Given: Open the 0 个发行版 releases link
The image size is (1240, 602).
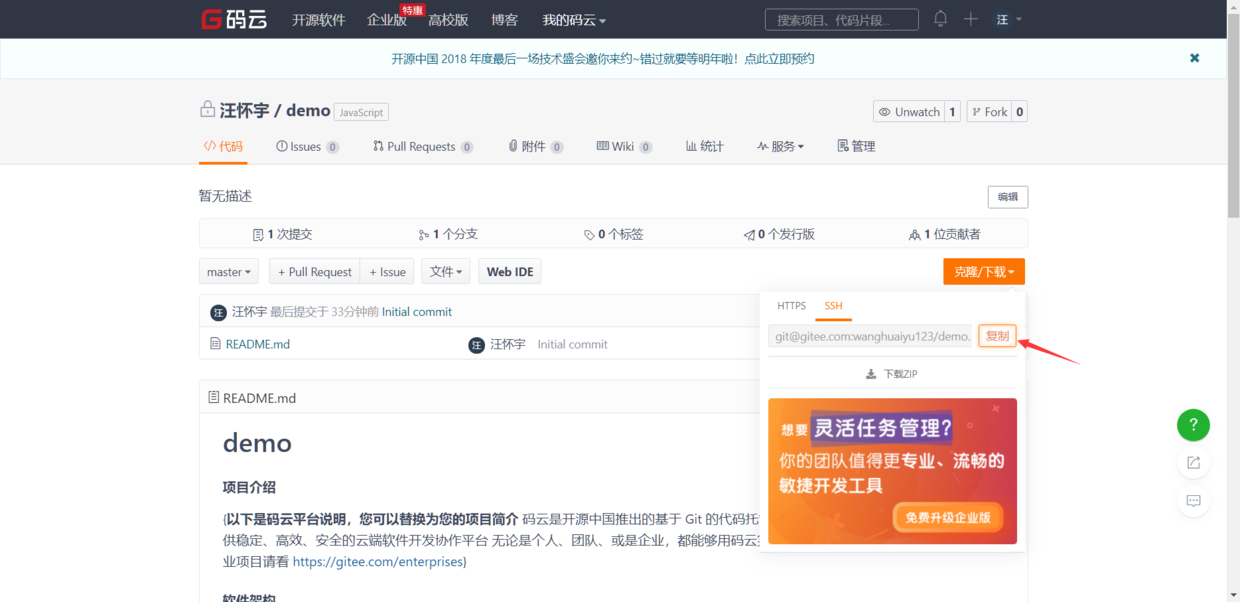Looking at the screenshot, I should point(779,234).
